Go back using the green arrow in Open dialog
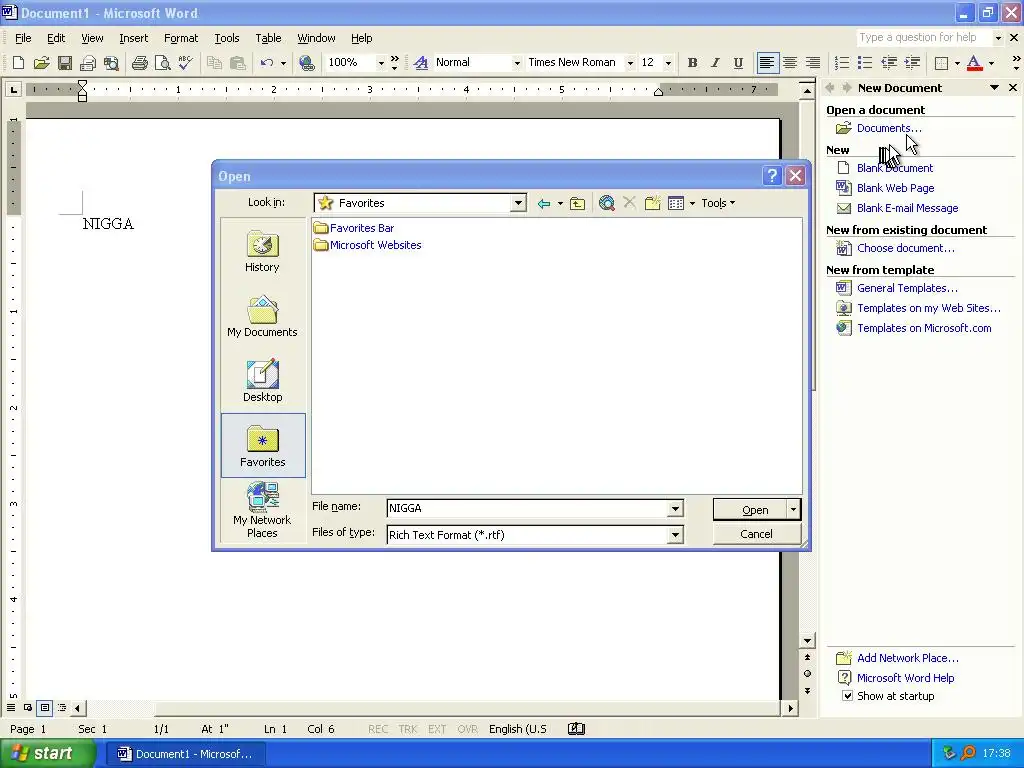Viewport: 1024px width, 768px height. [543, 204]
